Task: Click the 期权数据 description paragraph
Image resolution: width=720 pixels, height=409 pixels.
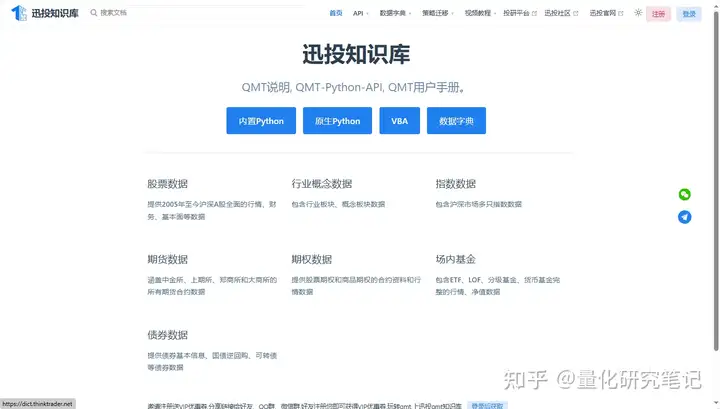Action: [356, 286]
